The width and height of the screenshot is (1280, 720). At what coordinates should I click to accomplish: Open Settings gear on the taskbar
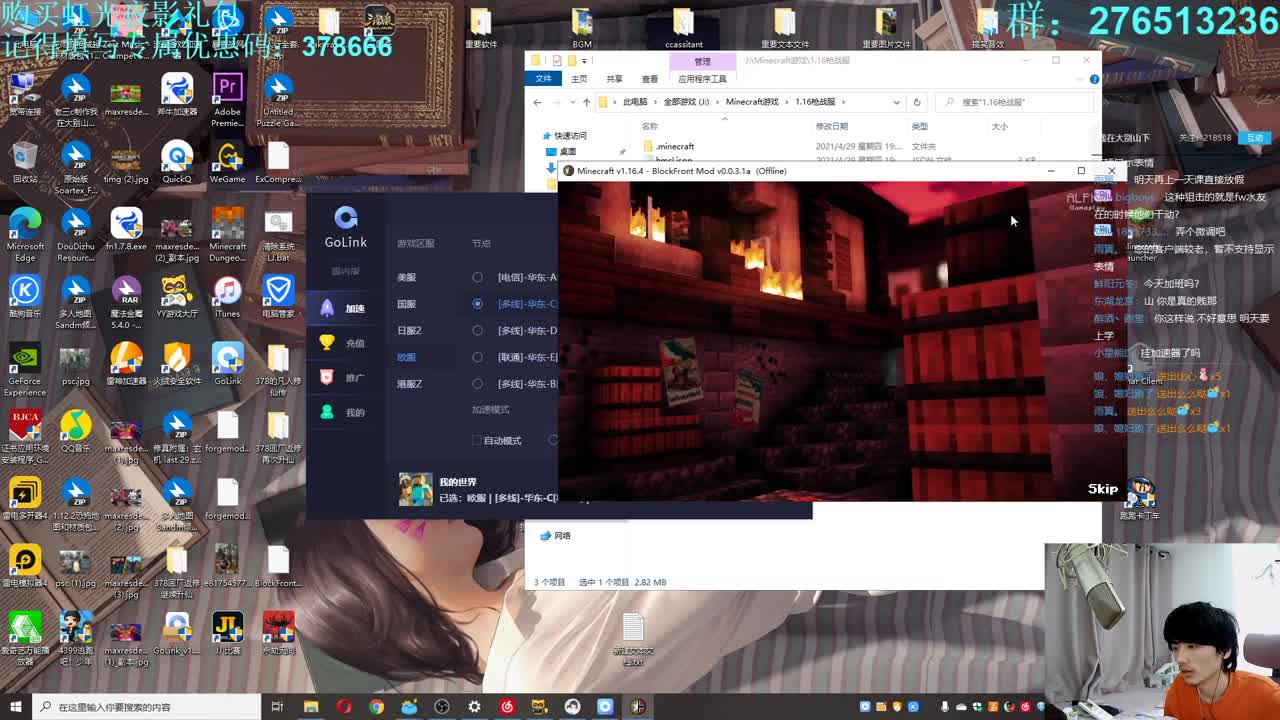point(474,706)
